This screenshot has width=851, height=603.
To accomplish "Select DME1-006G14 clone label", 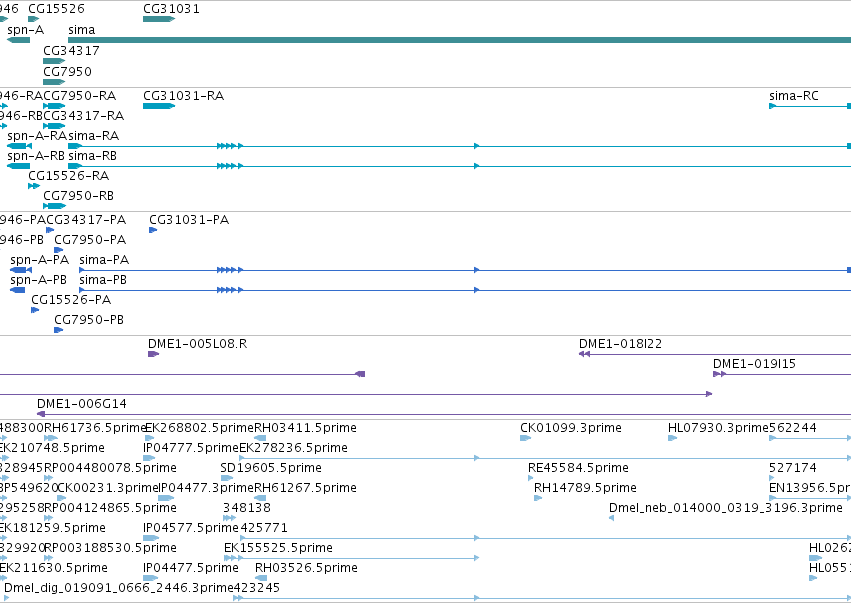I will pyautogui.click(x=82, y=404).
